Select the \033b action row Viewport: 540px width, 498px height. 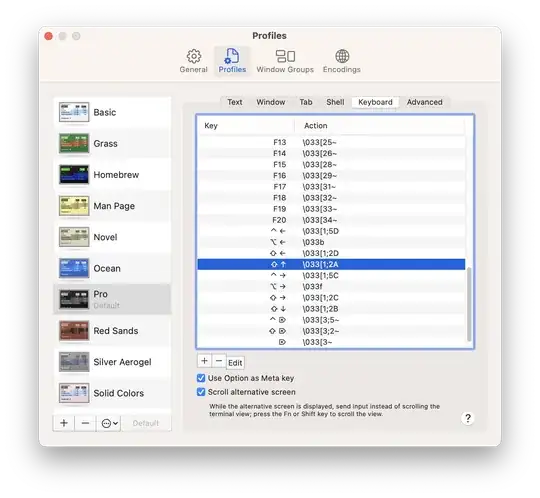(x=331, y=242)
